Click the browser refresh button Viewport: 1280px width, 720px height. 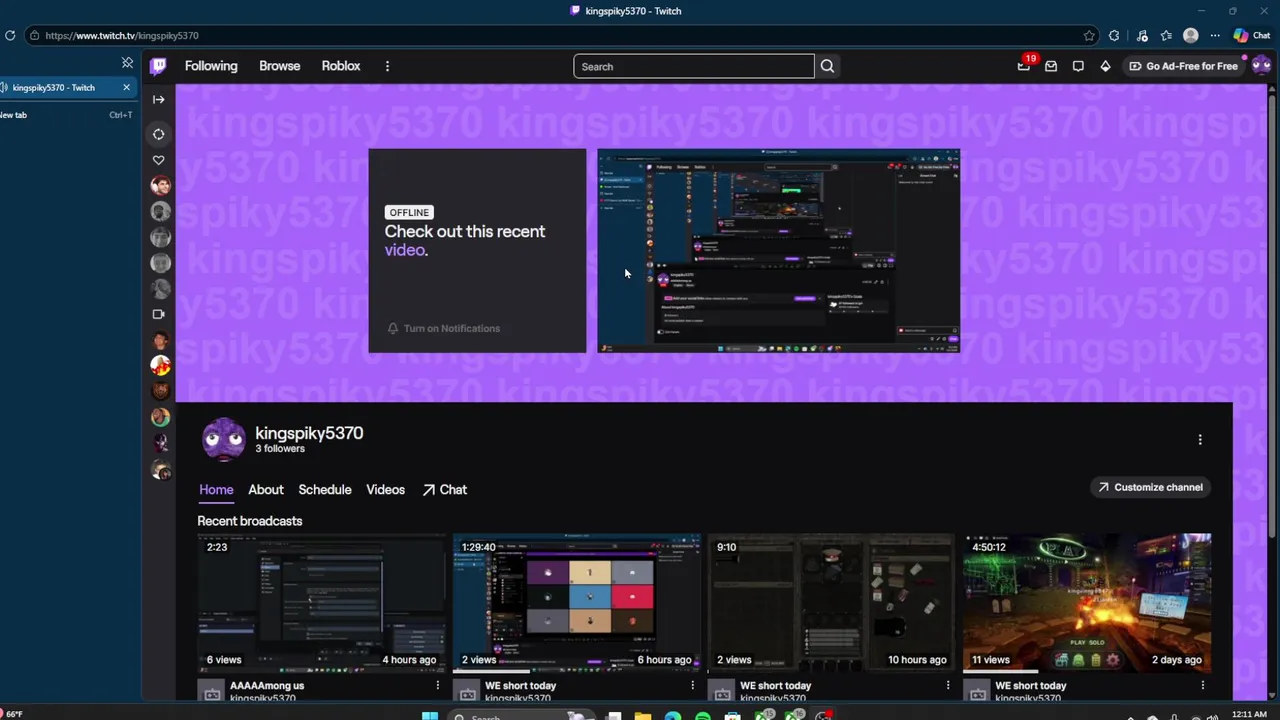tap(10, 36)
